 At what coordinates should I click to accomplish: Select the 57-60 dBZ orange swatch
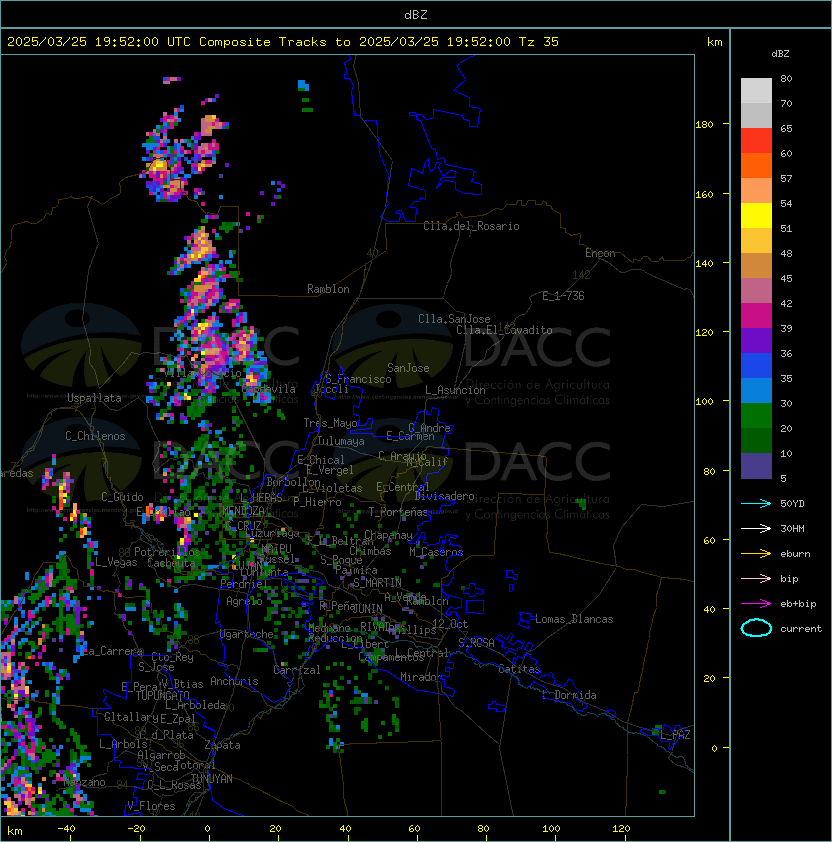[756, 165]
